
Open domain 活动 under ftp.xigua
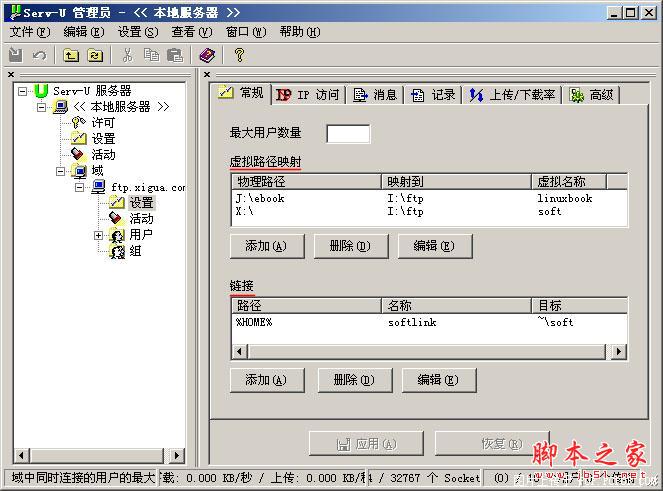(141, 219)
